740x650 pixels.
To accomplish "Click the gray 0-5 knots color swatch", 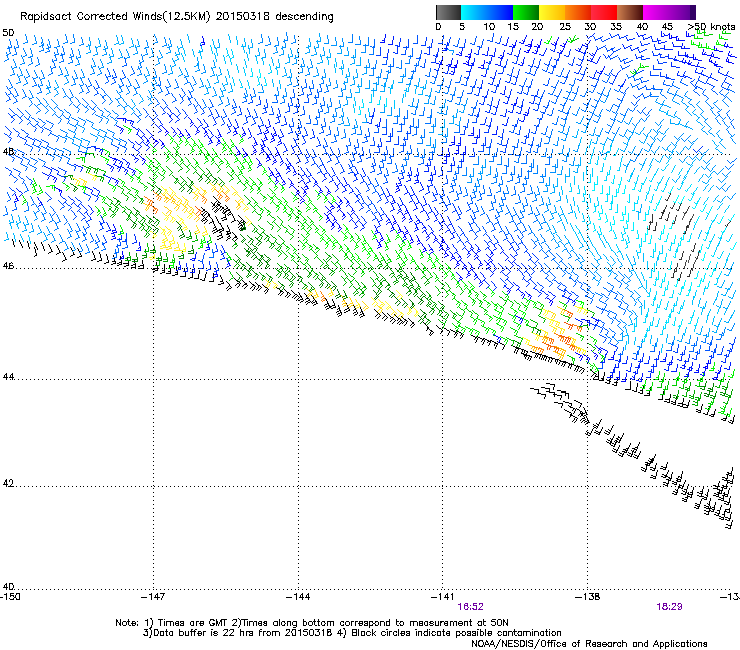I will point(448,12).
